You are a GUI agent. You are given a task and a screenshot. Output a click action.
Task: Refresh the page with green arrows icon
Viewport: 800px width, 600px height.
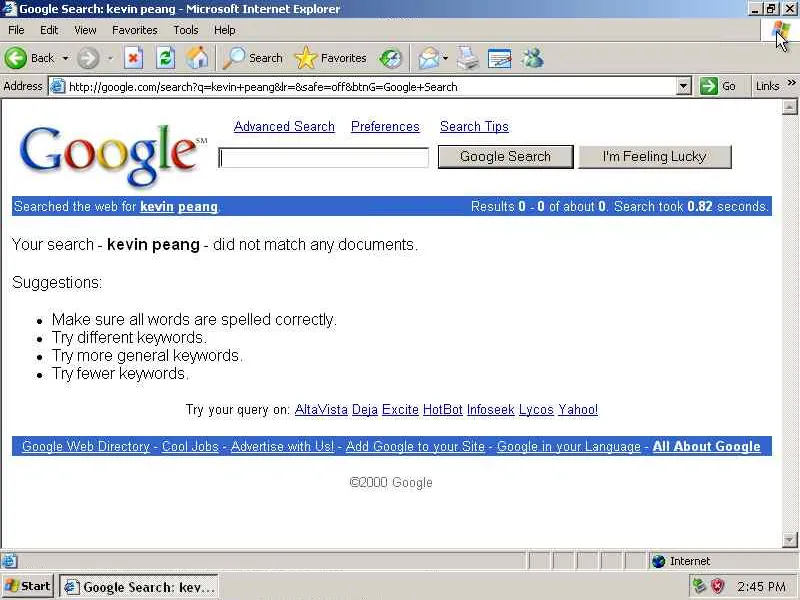[x=165, y=58]
